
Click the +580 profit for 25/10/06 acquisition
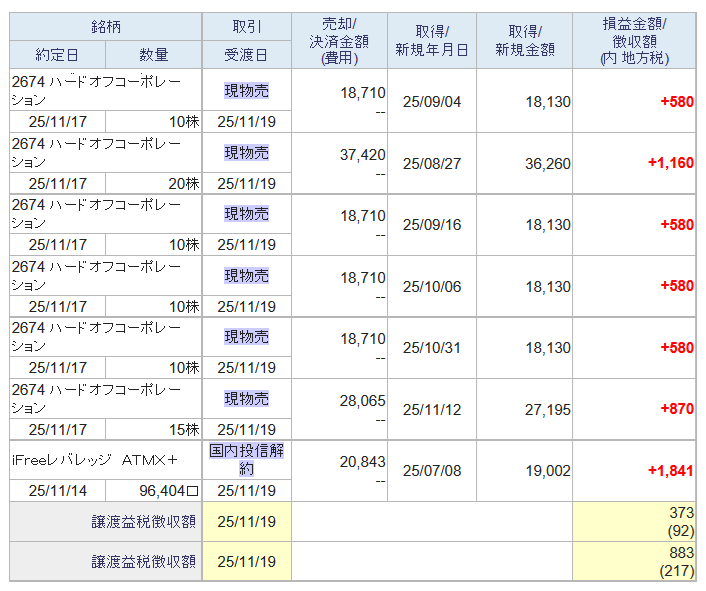[x=677, y=286]
